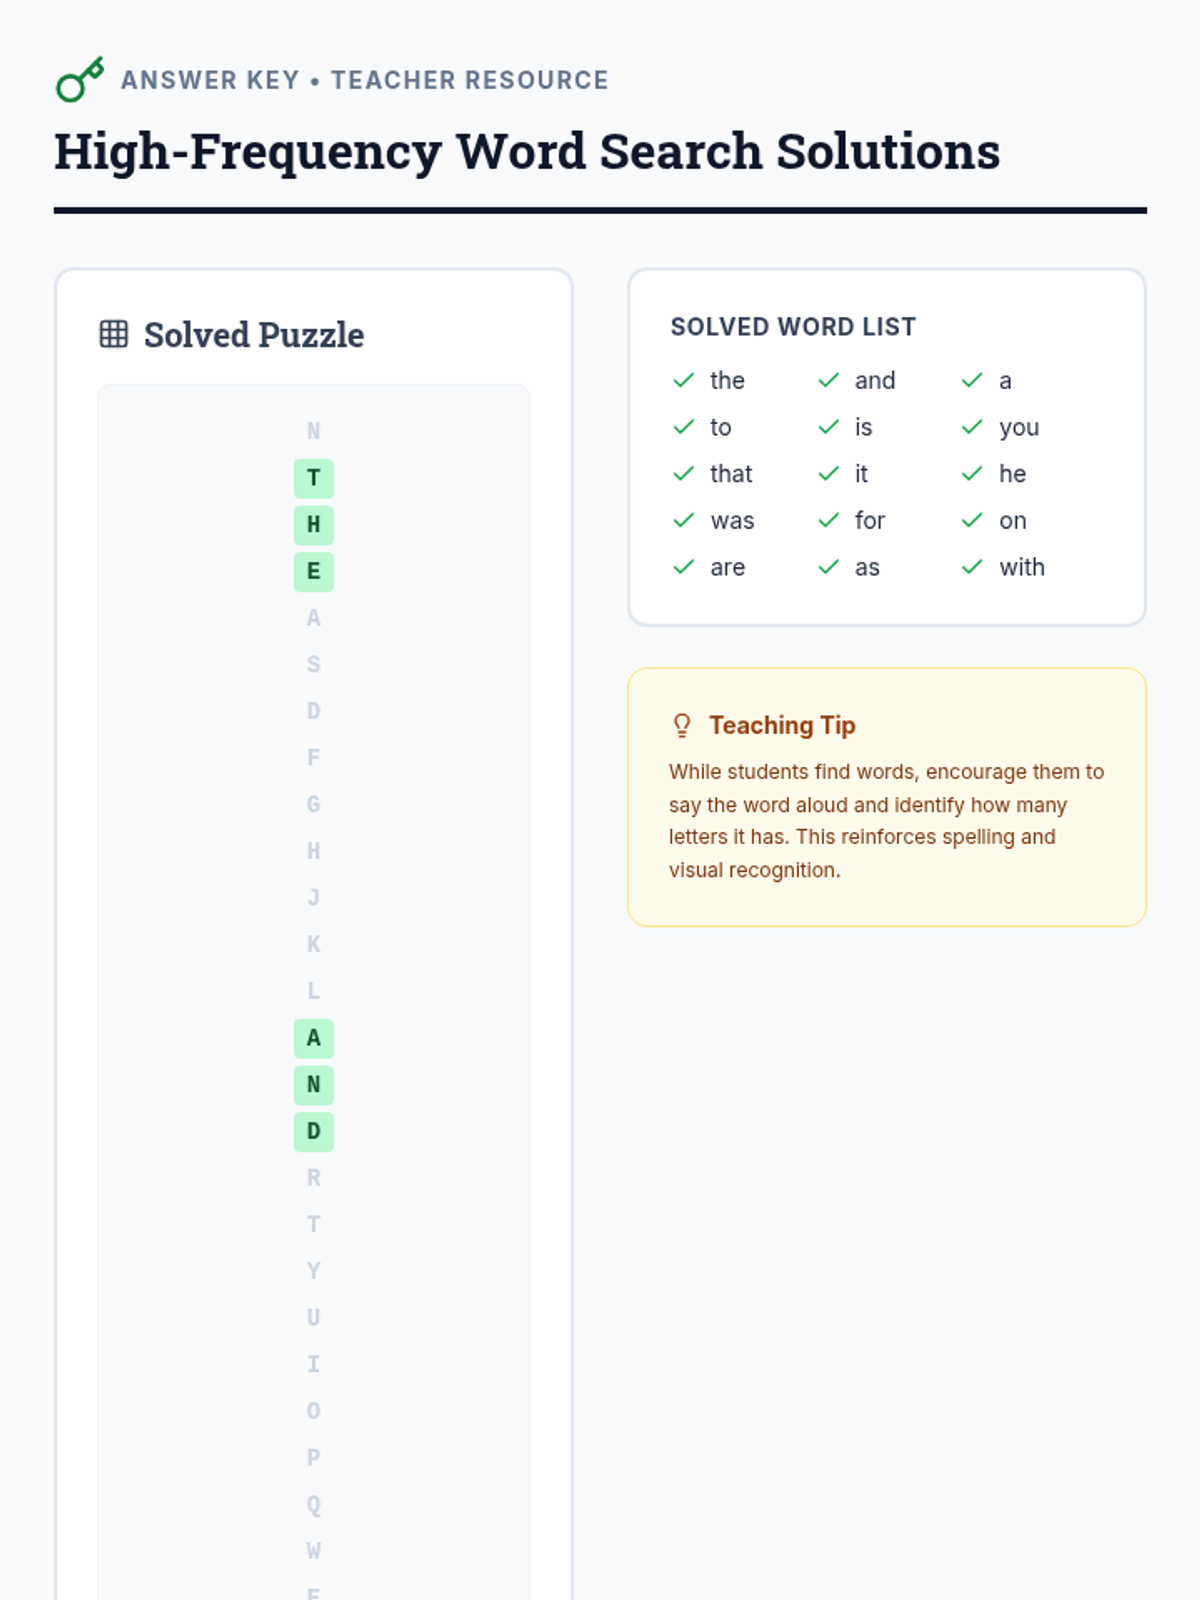1200x1600 pixels.
Task: Click the checkmark next to 'the'
Action: 684,380
